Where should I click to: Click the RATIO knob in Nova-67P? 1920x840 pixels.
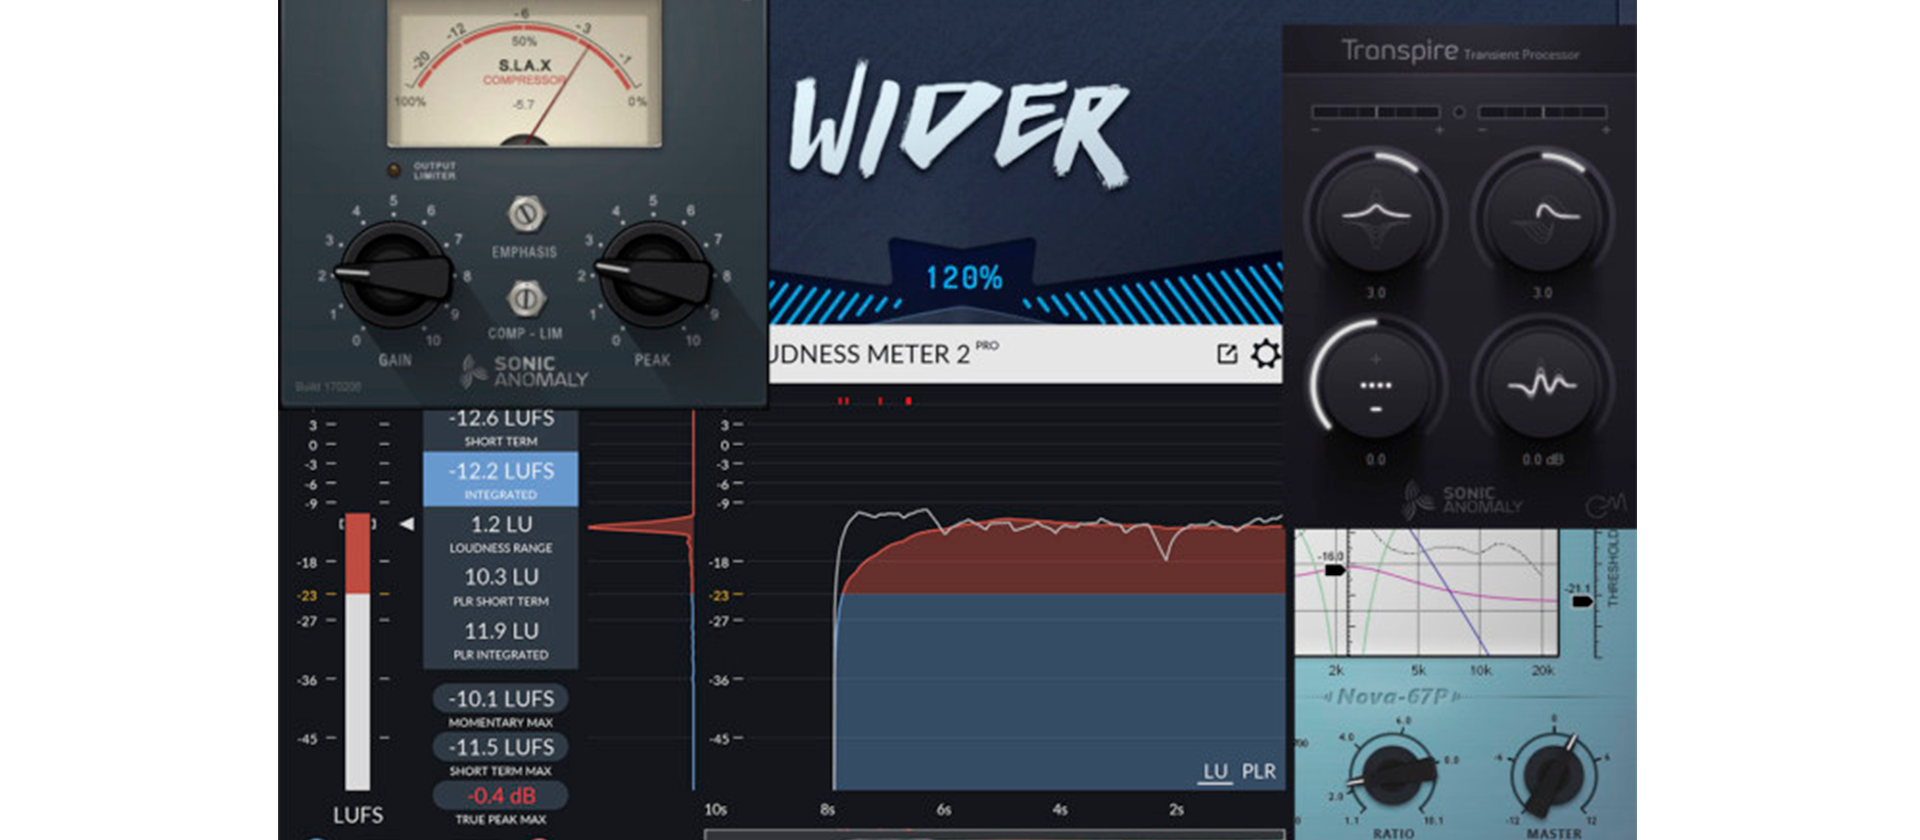[1393, 775]
